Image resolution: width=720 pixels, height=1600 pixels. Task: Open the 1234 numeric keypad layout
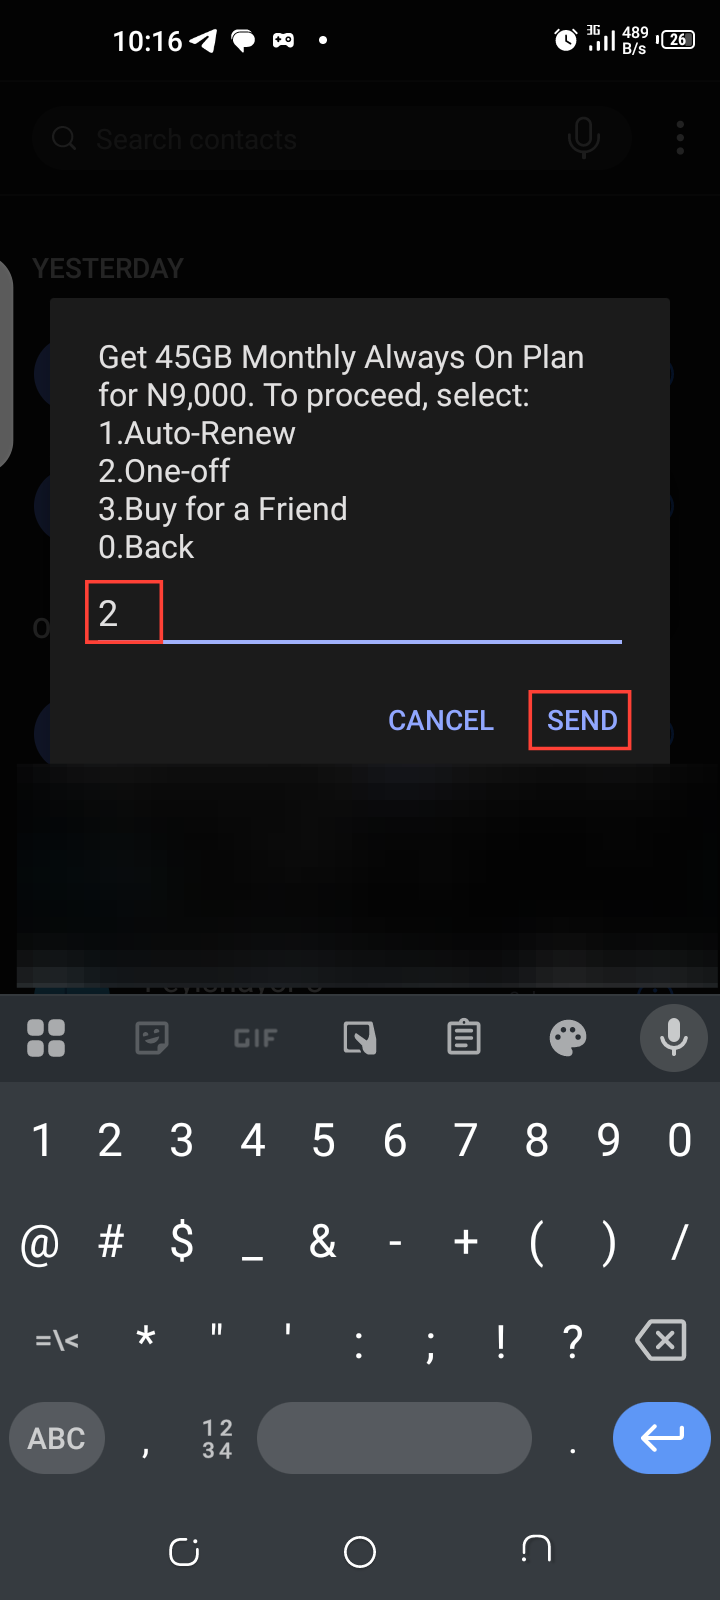tap(217, 1438)
